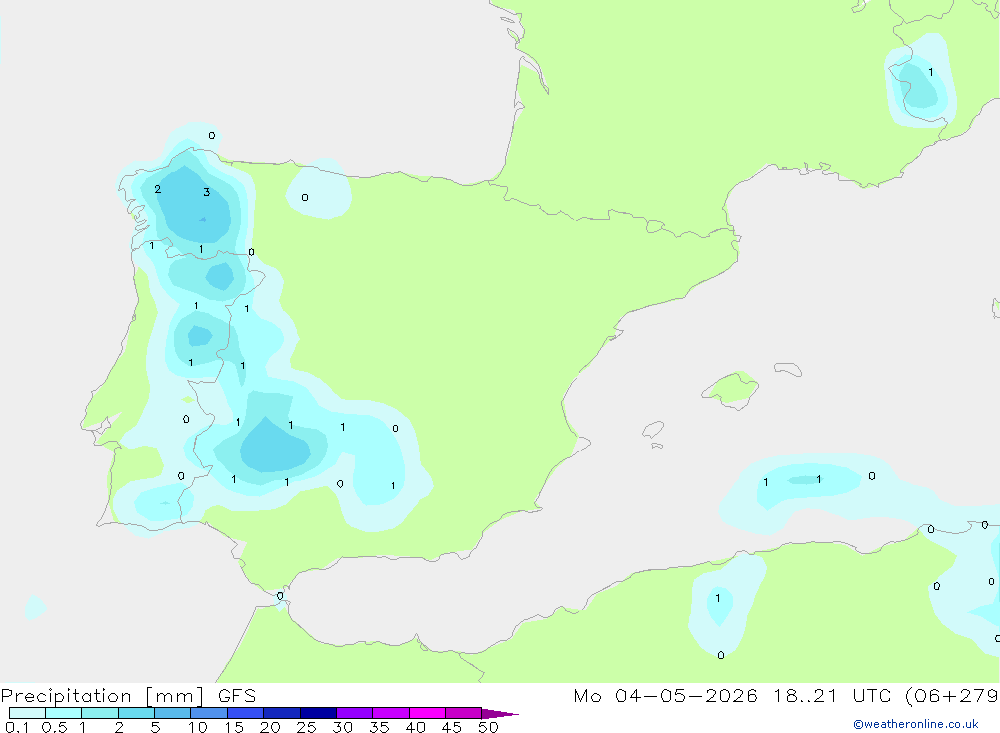The height and width of the screenshot is (733, 1000).
Task: Click Mallorca island on the map
Action: tap(731, 389)
